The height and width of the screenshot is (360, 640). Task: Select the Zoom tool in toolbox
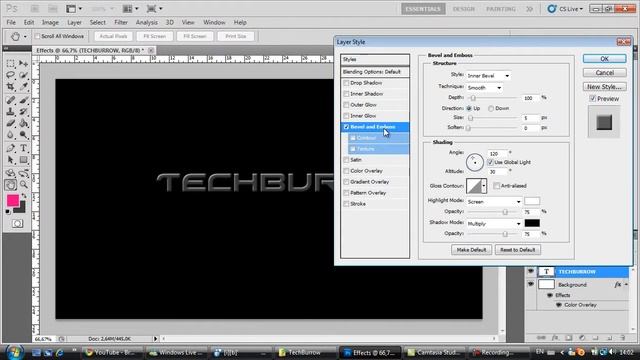(24, 185)
